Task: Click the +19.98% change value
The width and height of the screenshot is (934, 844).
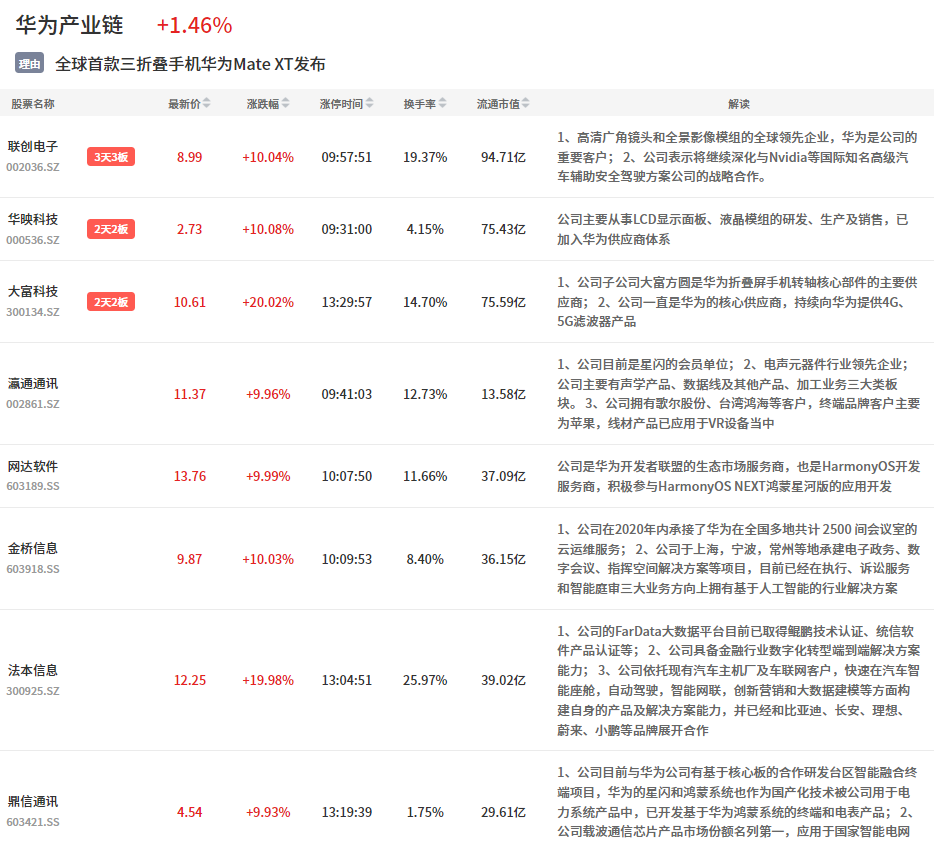Action: [267, 680]
